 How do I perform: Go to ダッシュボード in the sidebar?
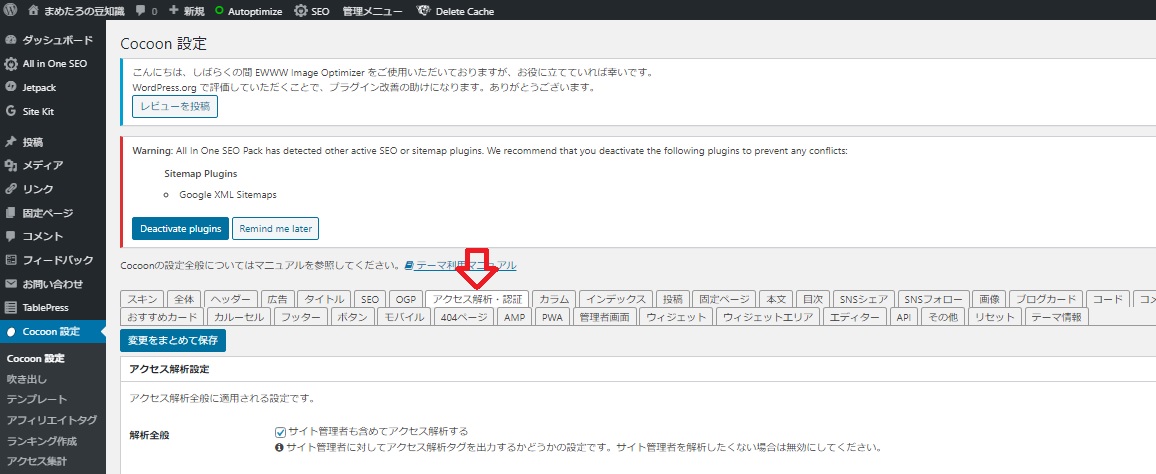(53, 40)
